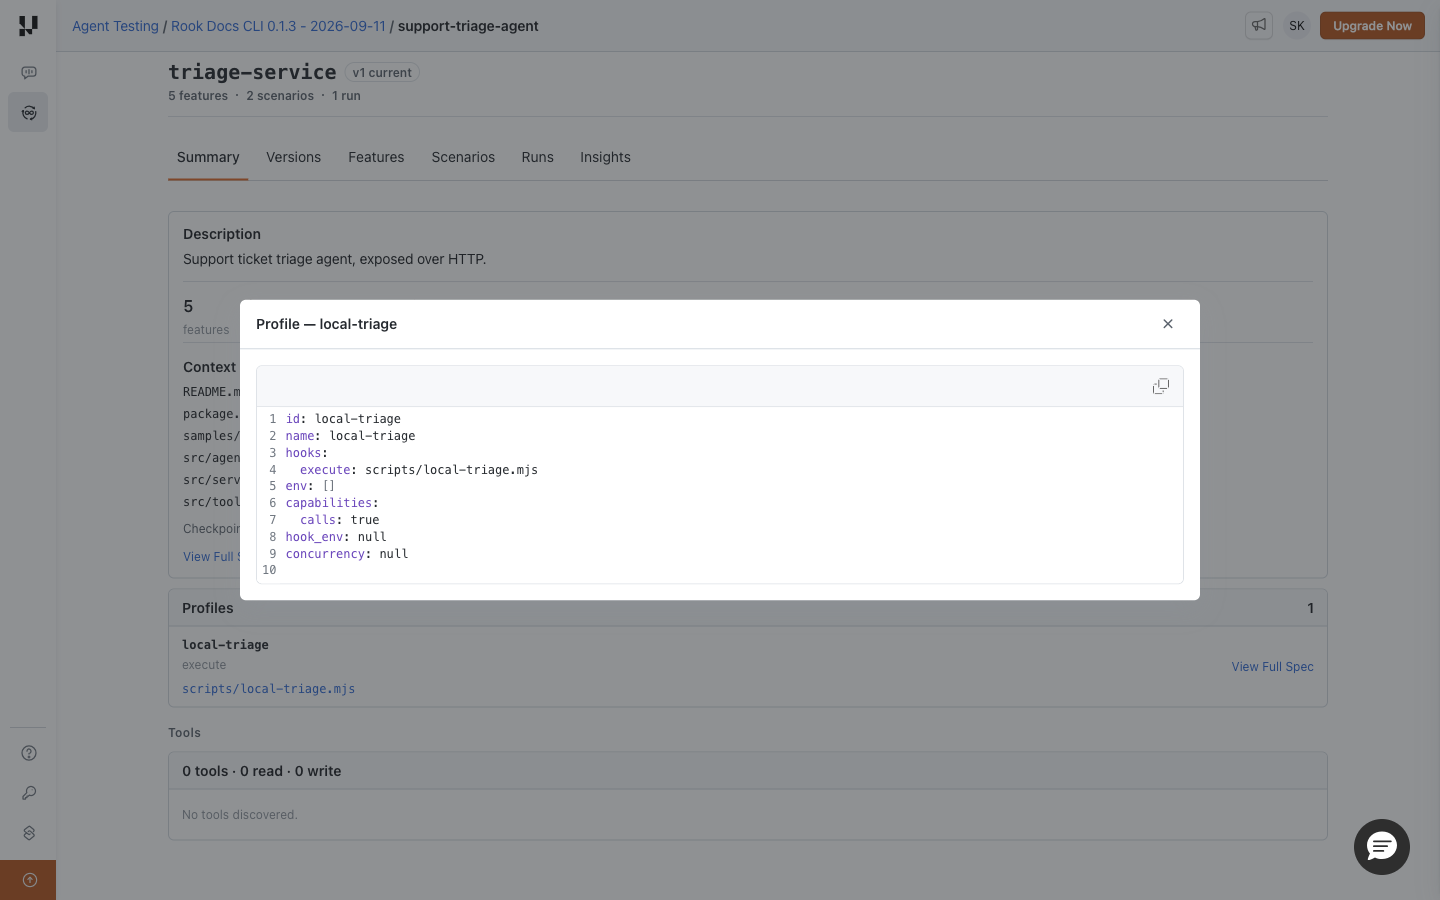Click the v1 current version badge

click(x=382, y=73)
